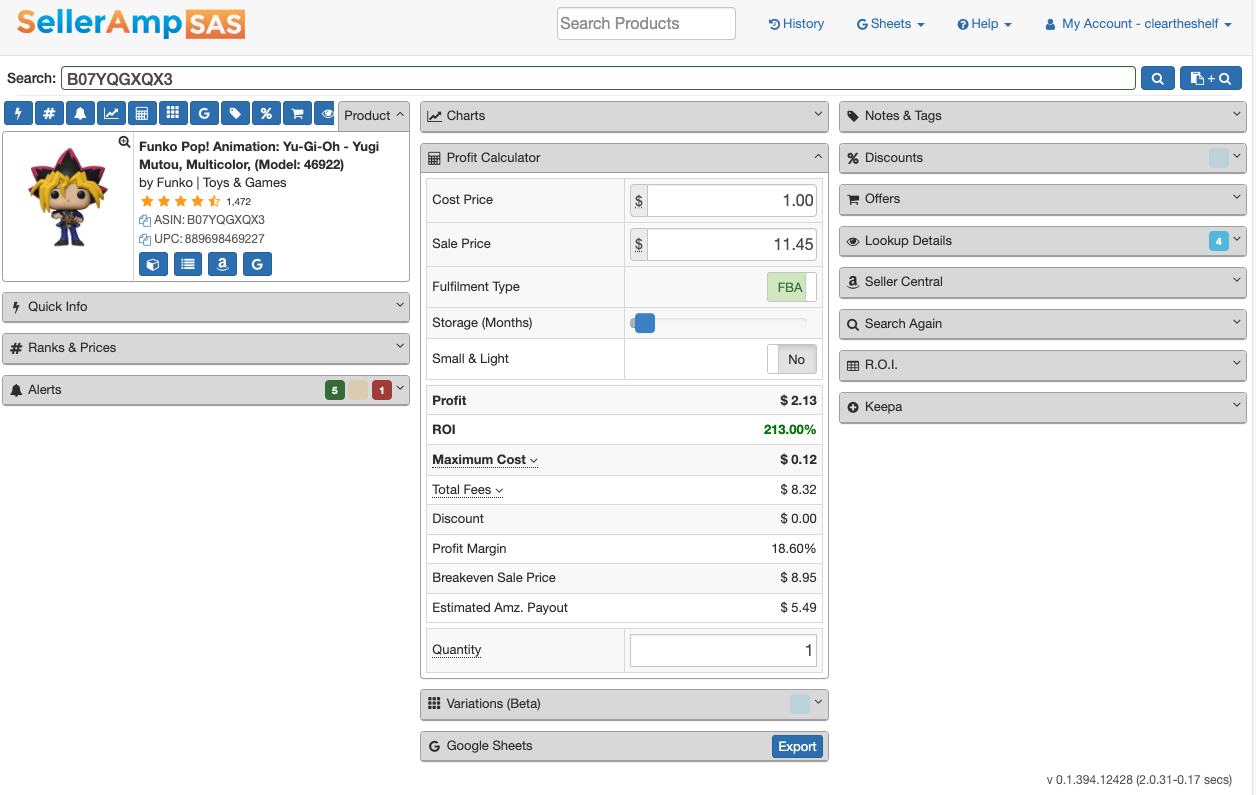Click the light blue swatch on Discounts

(x=1219, y=158)
